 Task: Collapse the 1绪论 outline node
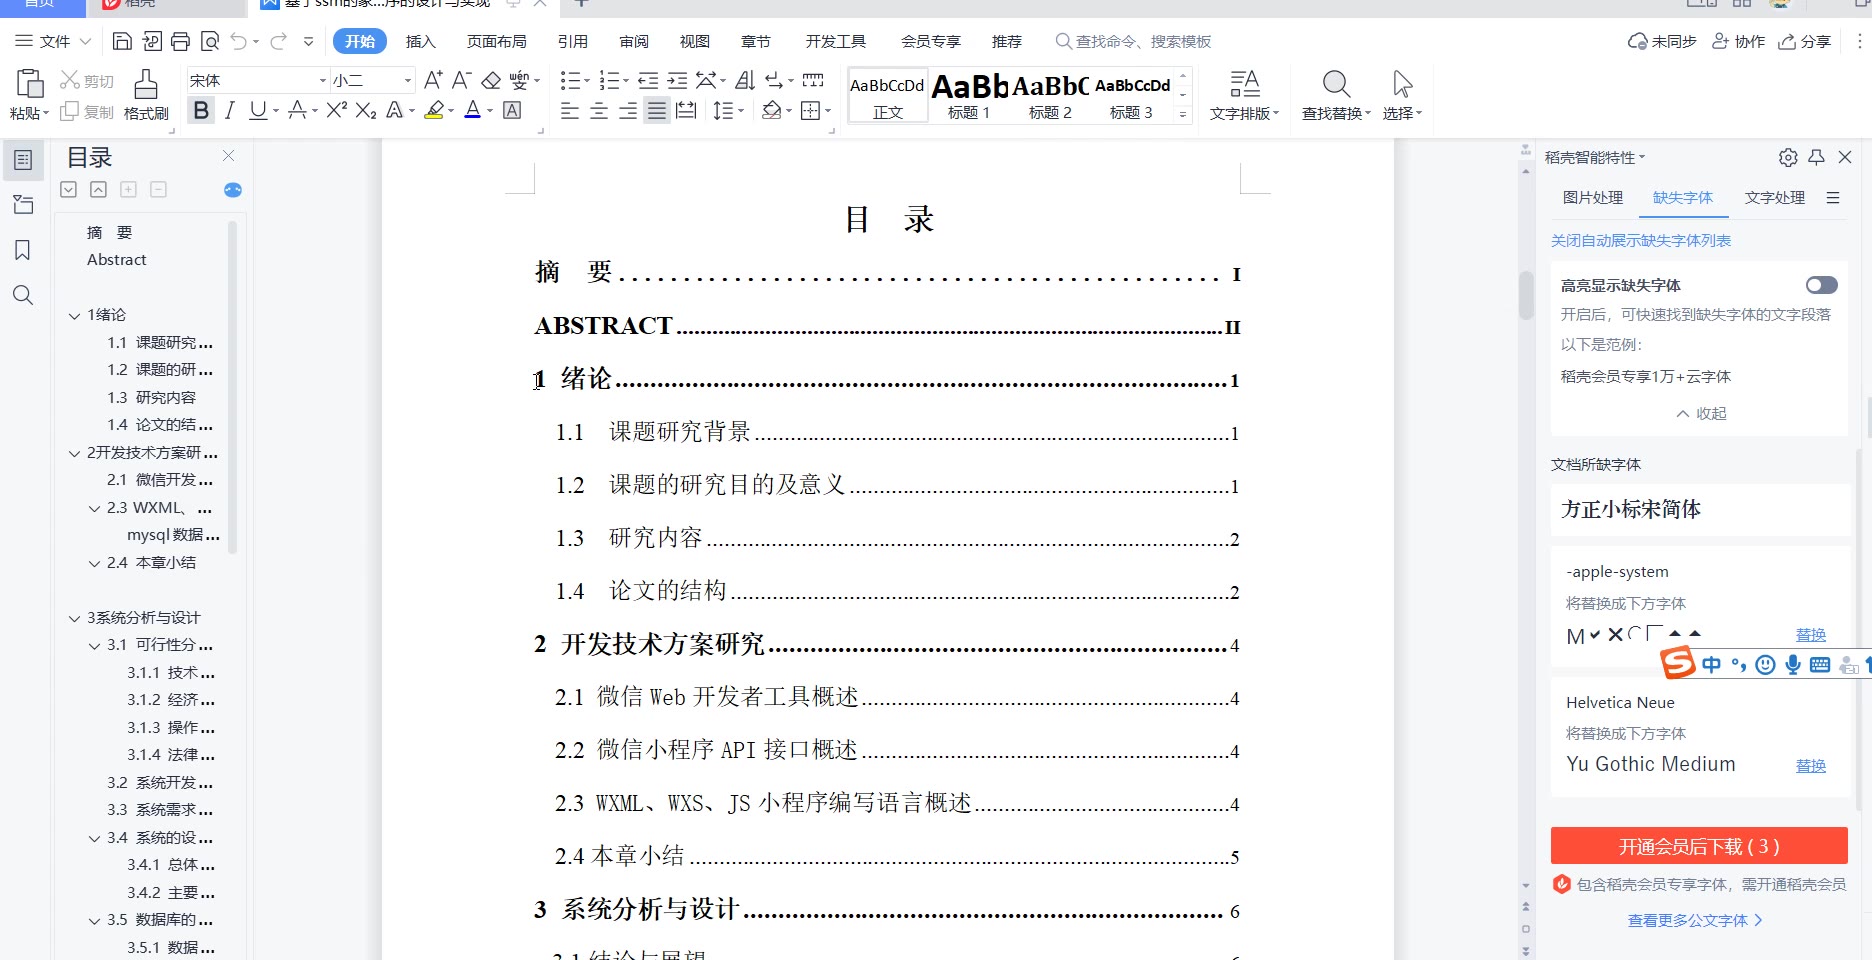coord(74,315)
